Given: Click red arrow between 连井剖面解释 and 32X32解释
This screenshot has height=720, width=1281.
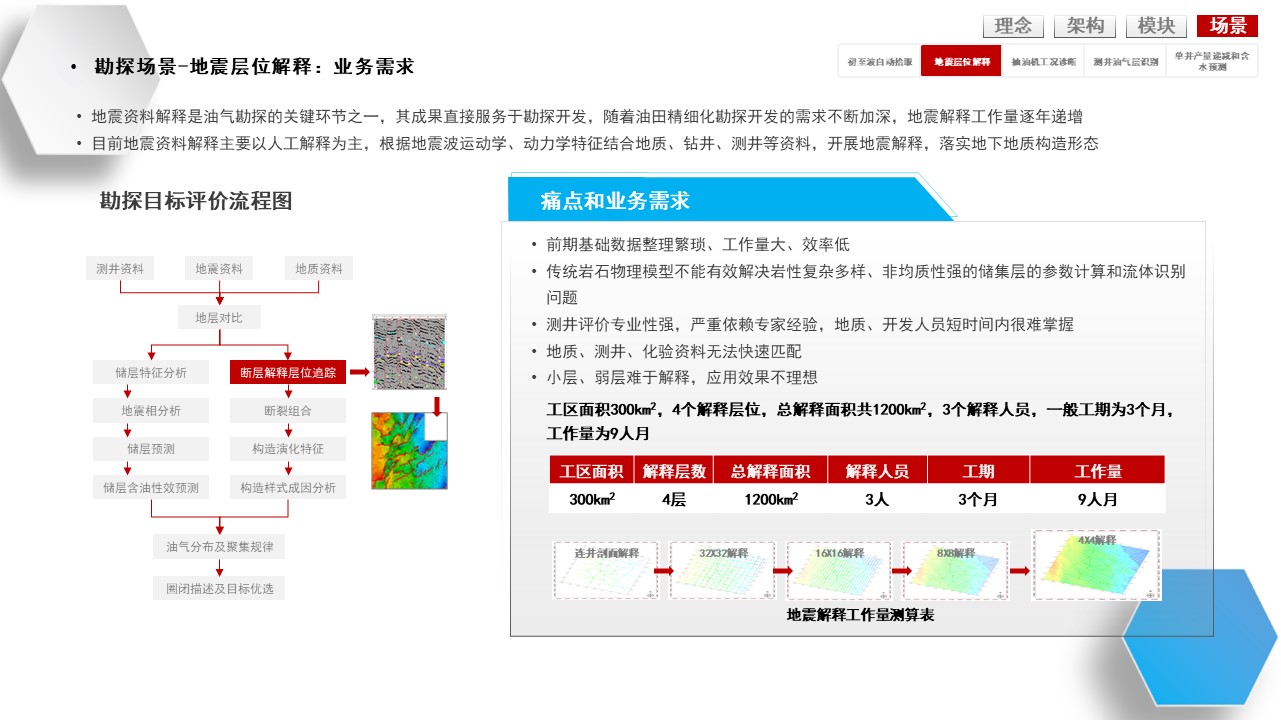Looking at the screenshot, I should point(664,571).
